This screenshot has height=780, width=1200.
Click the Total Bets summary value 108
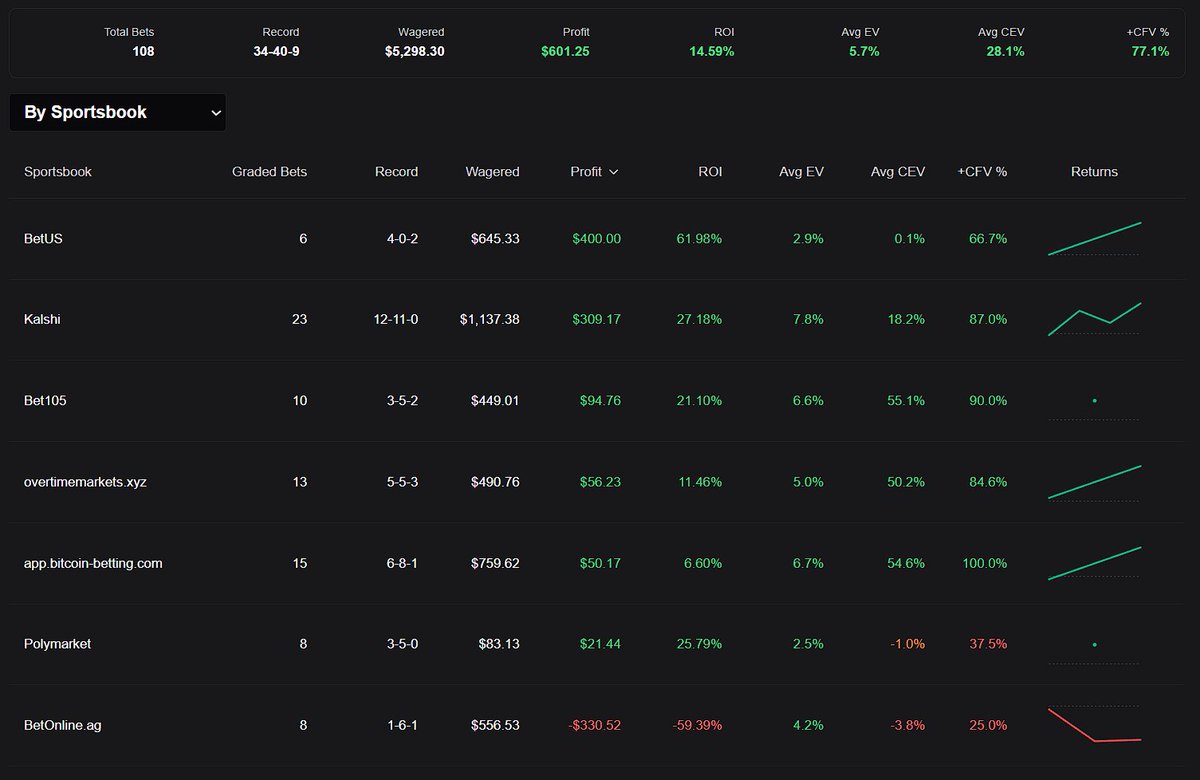(x=143, y=51)
